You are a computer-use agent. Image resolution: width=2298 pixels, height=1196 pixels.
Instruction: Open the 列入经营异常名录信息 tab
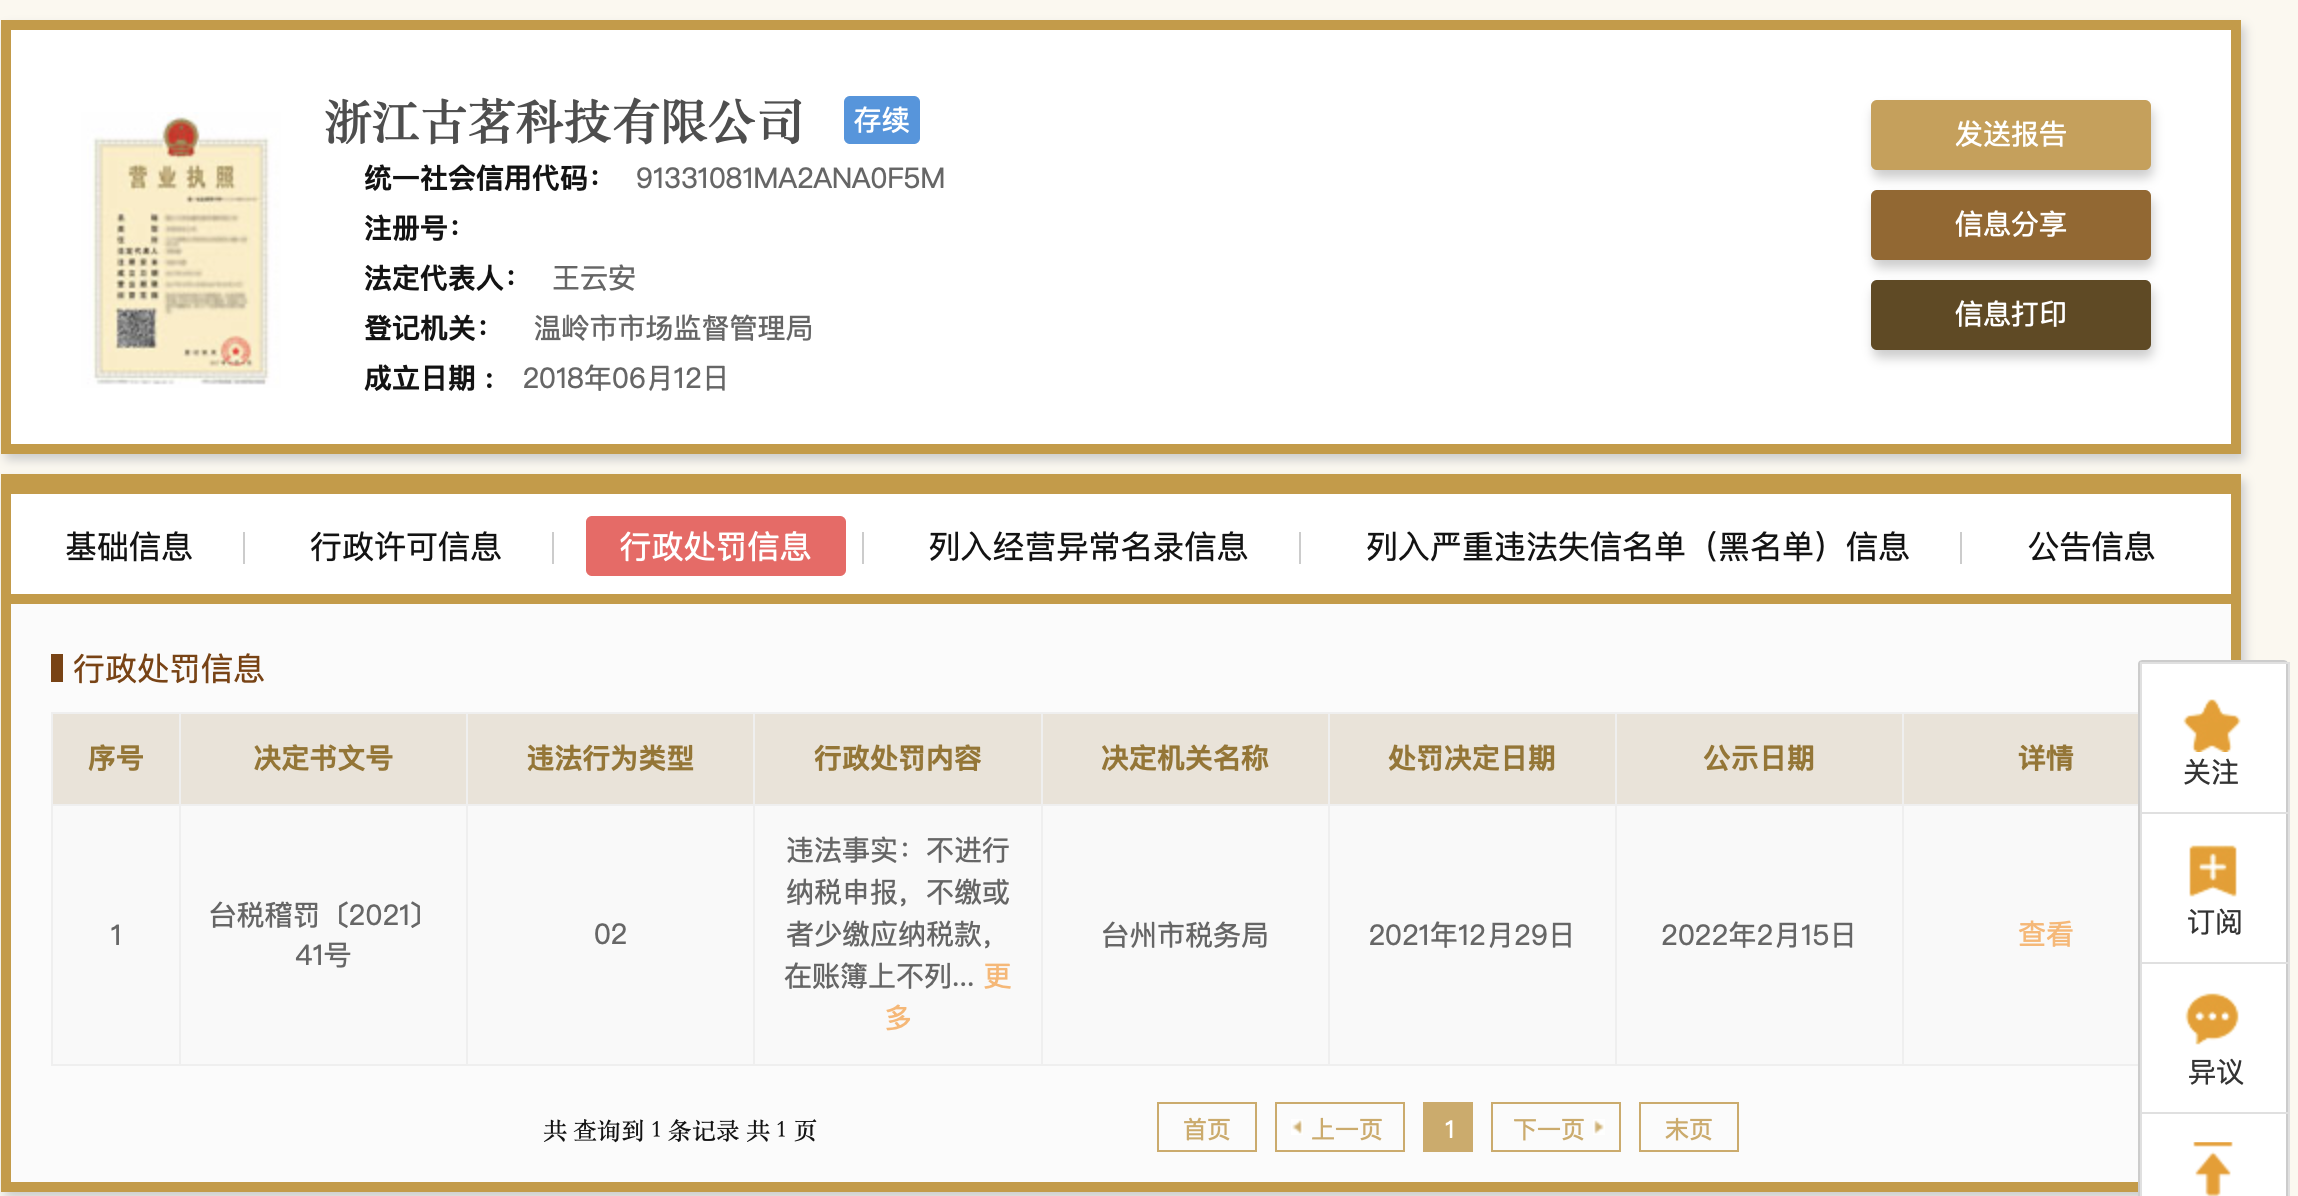[1088, 546]
